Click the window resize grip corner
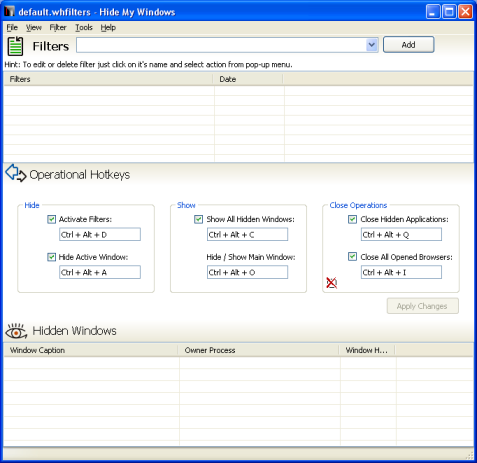477x463 pixels. [470, 455]
